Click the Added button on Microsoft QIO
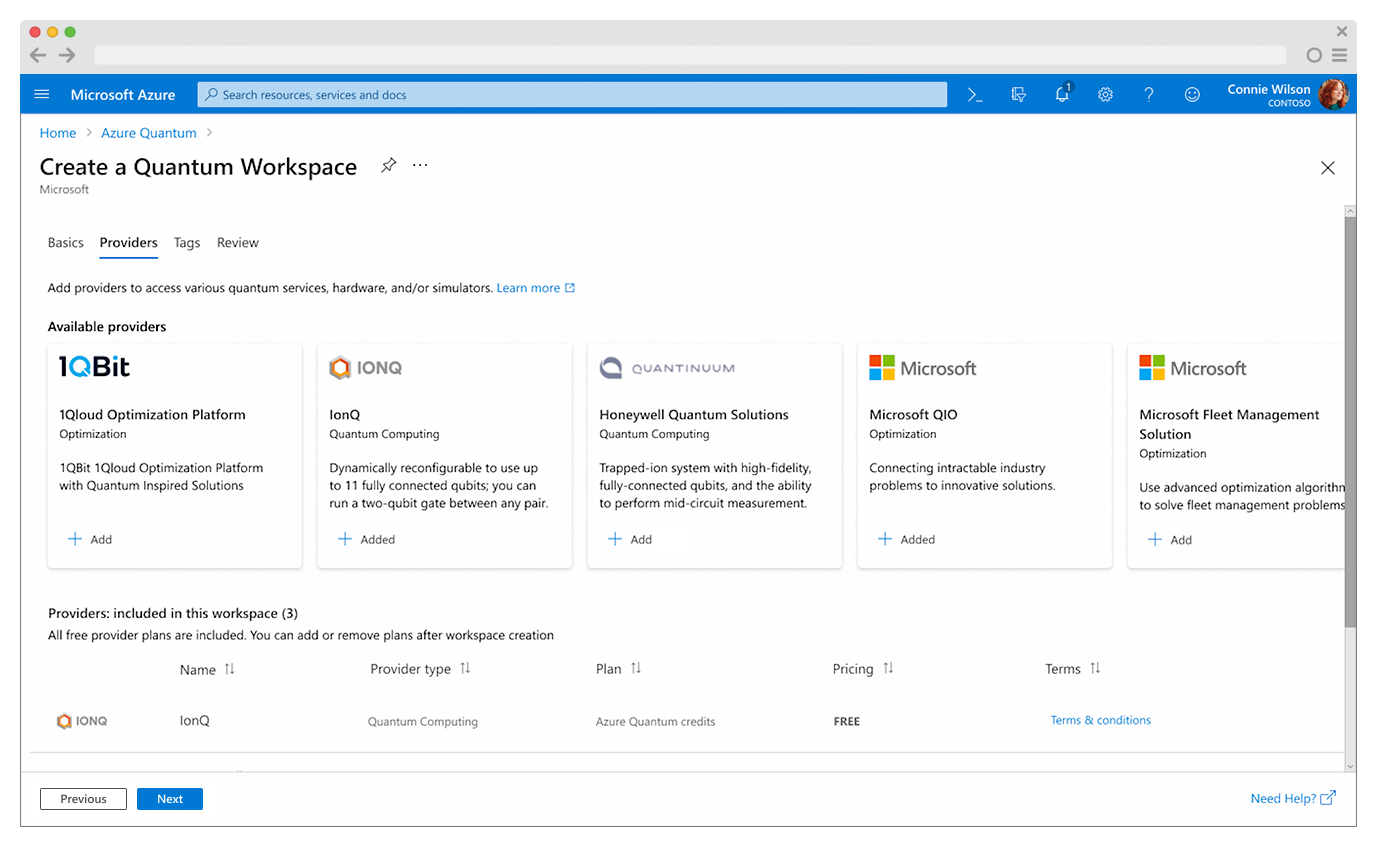Image resolution: width=1377 pixels, height=847 pixels. click(906, 539)
